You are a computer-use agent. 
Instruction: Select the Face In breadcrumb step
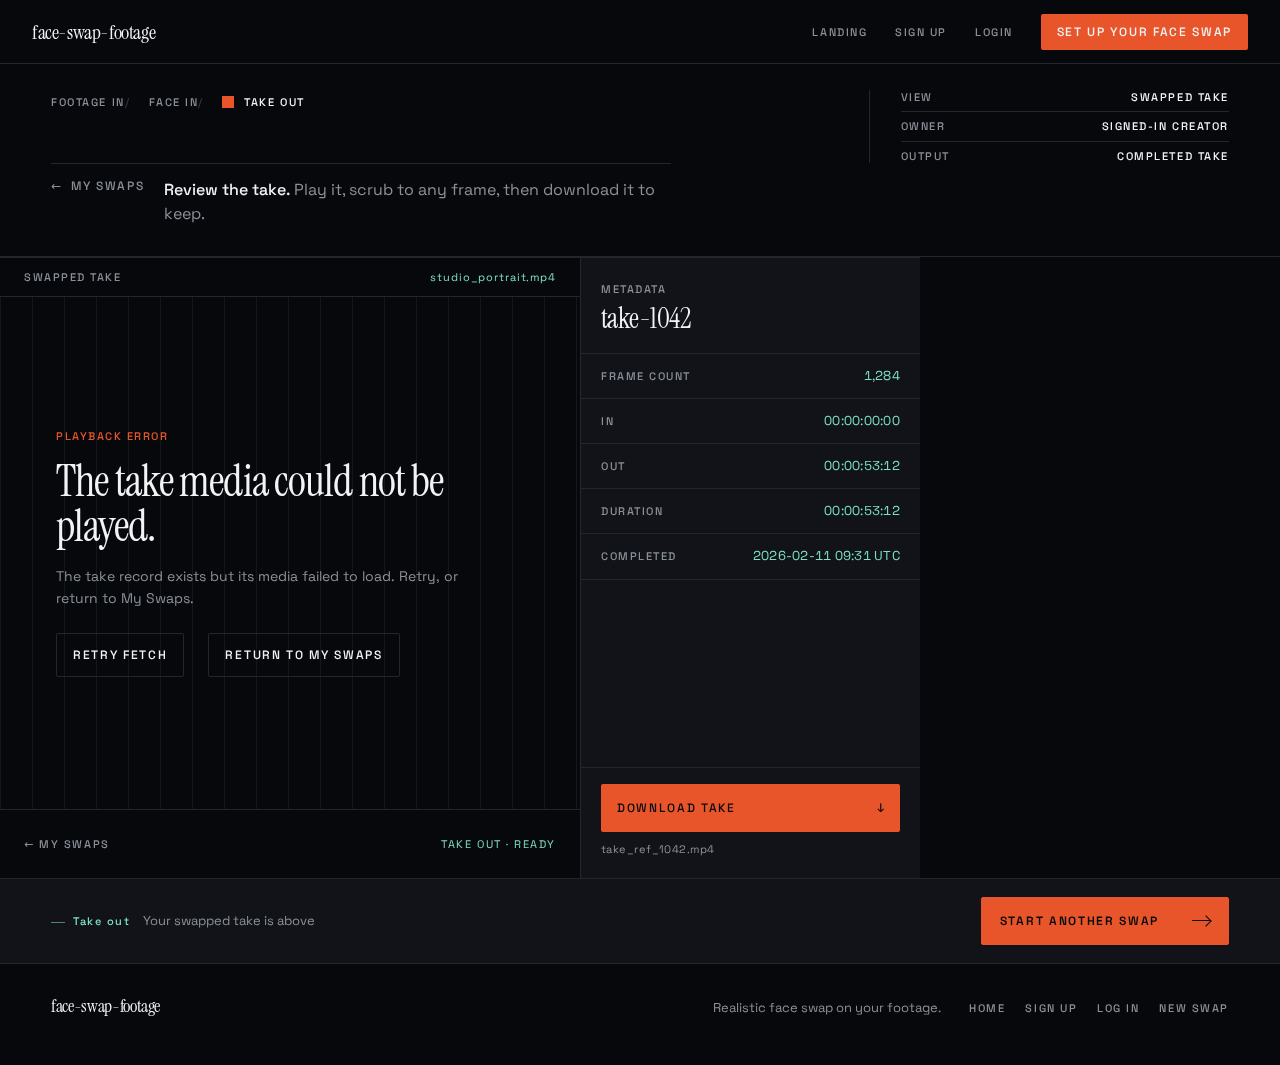tap(173, 103)
